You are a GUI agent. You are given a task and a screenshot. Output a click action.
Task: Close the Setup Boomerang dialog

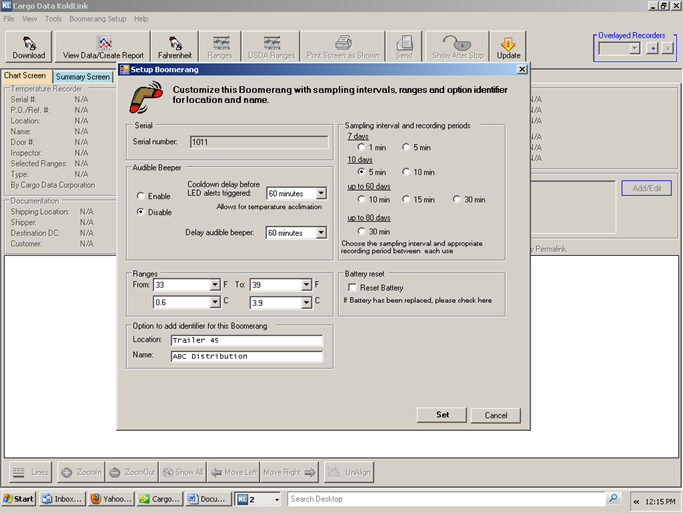[522, 69]
